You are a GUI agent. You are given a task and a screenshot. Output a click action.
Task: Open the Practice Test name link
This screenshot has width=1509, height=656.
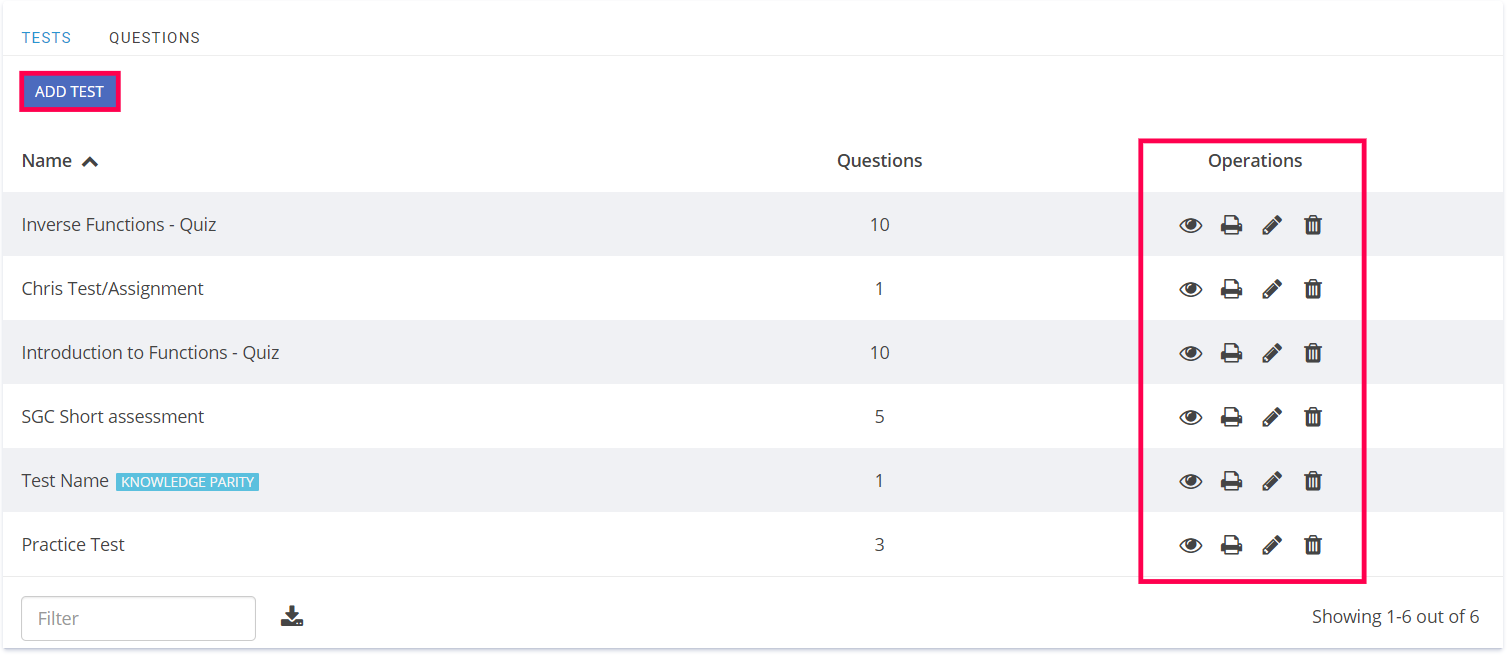coord(73,545)
